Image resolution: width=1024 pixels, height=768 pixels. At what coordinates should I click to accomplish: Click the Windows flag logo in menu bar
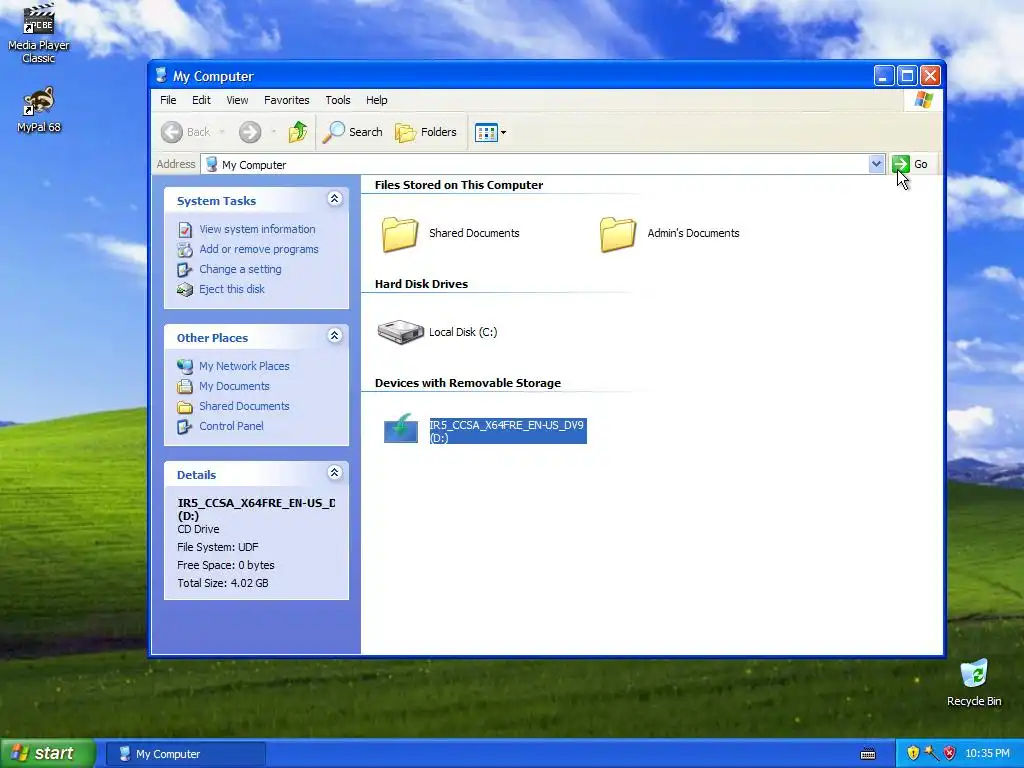coord(923,100)
